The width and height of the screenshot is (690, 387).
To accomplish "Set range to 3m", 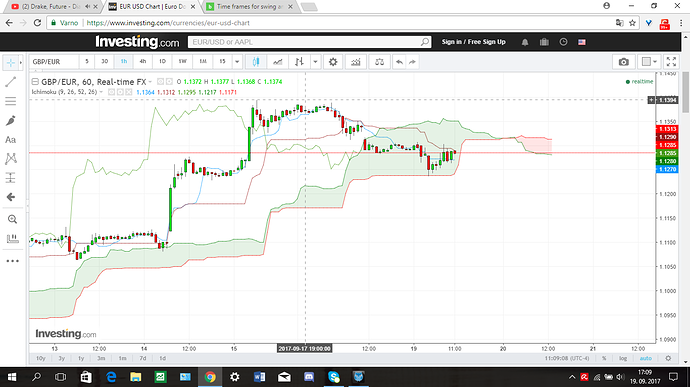I will pyautogui.click(x=101, y=358).
